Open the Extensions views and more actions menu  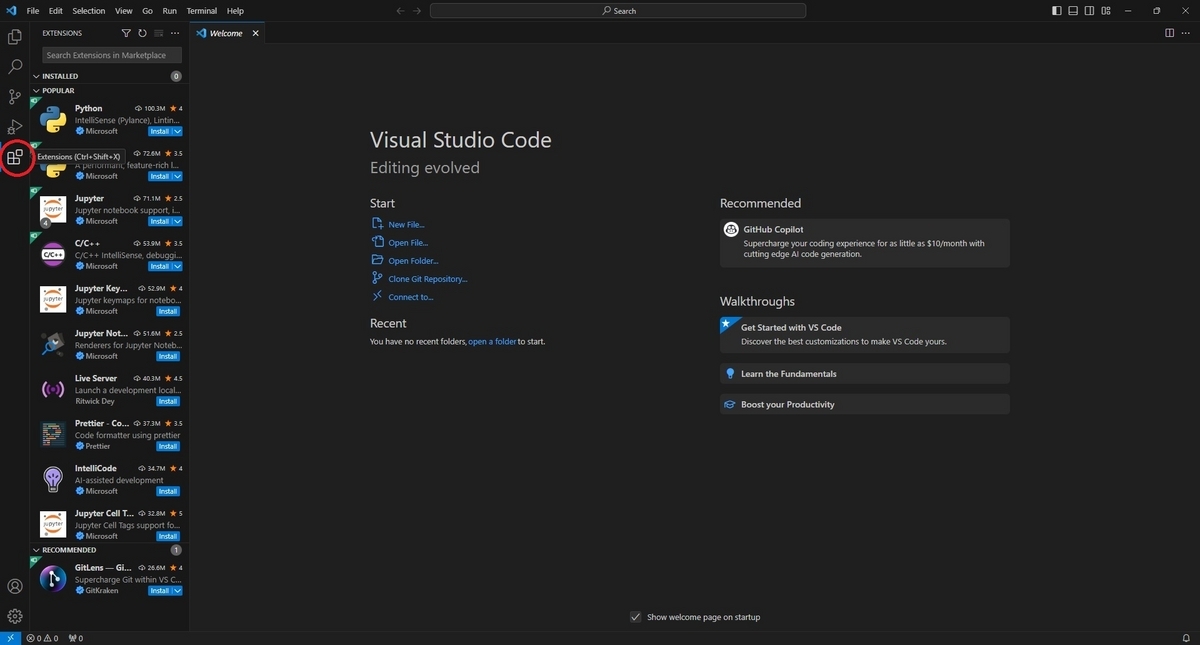click(x=175, y=33)
